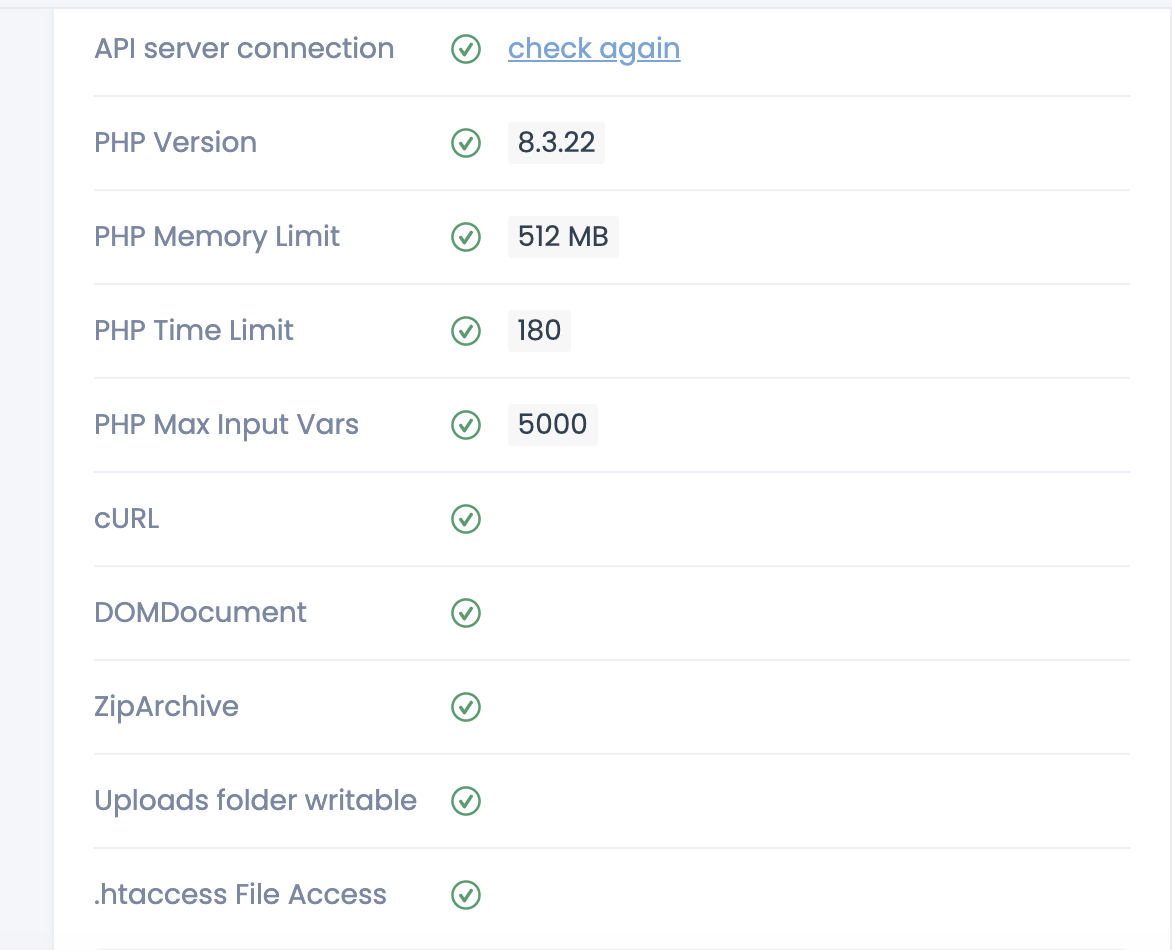Viewport: 1172px width, 950px height.
Task: Click the PHP Time Limit checkmark icon
Action: (x=466, y=331)
